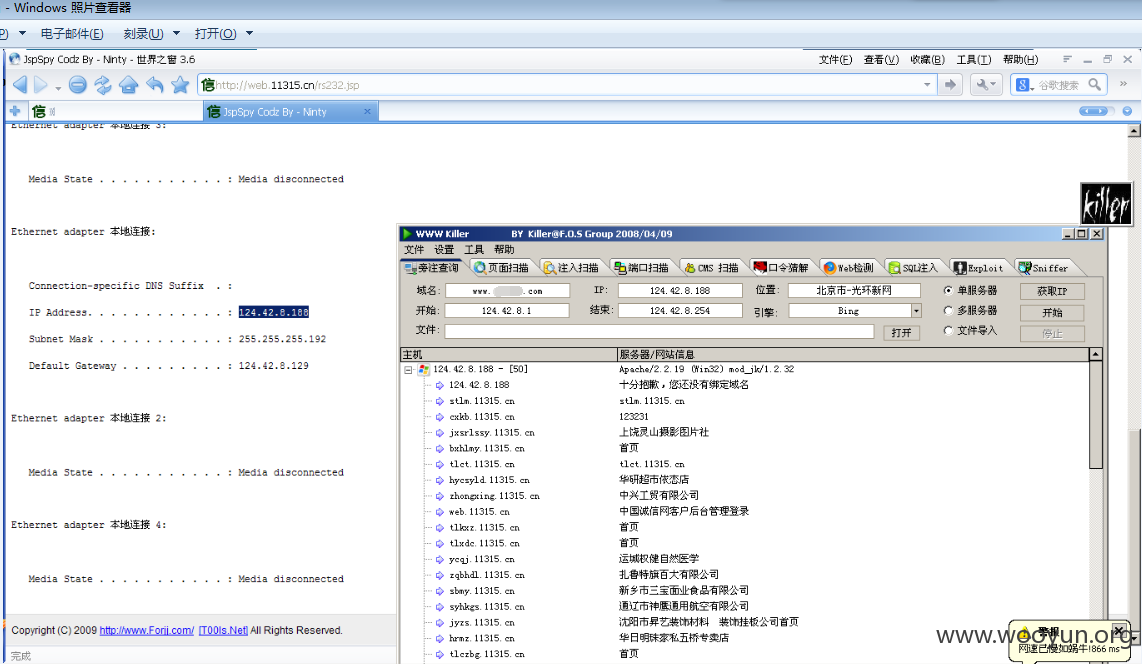Select the 单服务器 radio option
The width and height of the screenshot is (1142, 664).
tap(970, 290)
